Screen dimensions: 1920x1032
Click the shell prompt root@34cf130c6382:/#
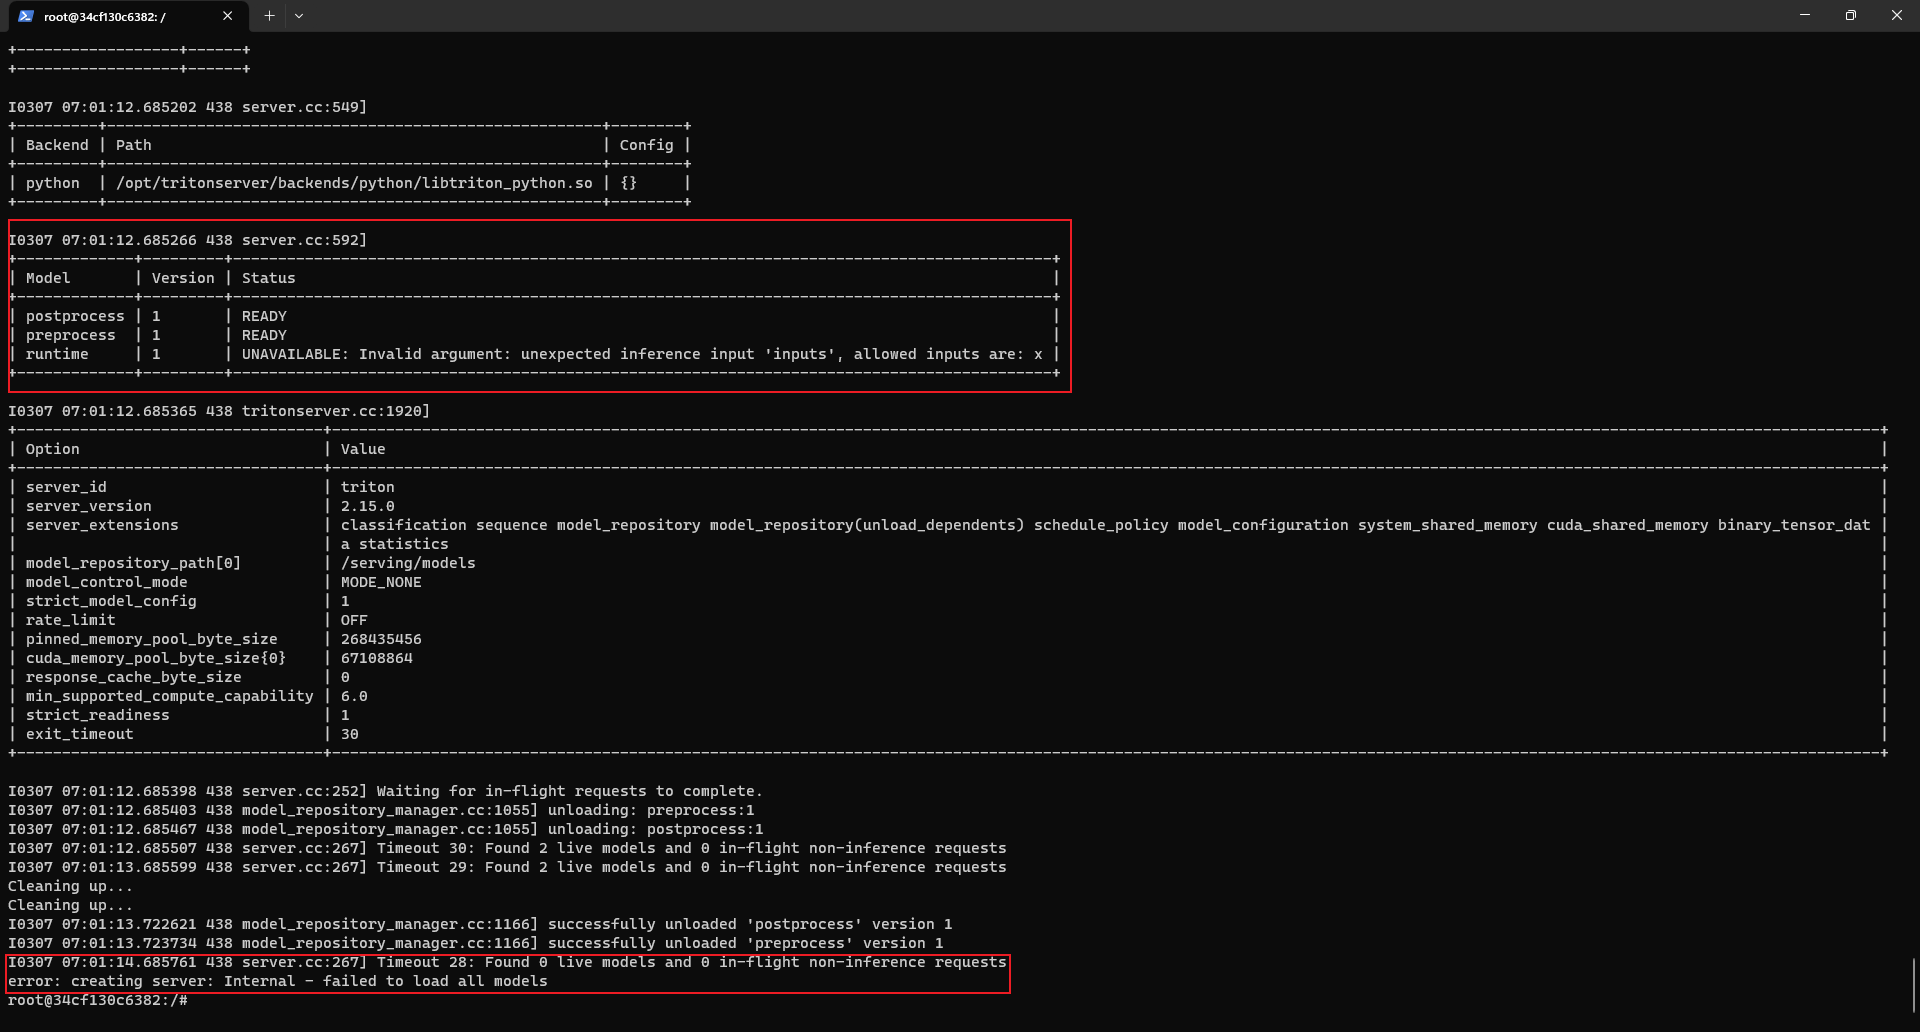point(95,999)
